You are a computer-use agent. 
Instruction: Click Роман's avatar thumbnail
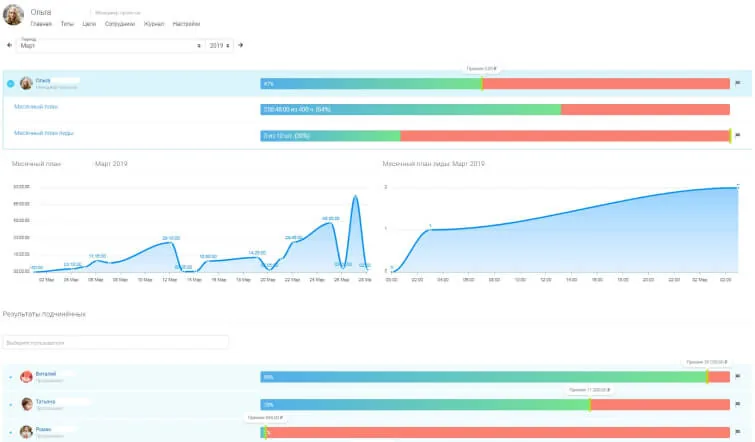click(26, 432)
